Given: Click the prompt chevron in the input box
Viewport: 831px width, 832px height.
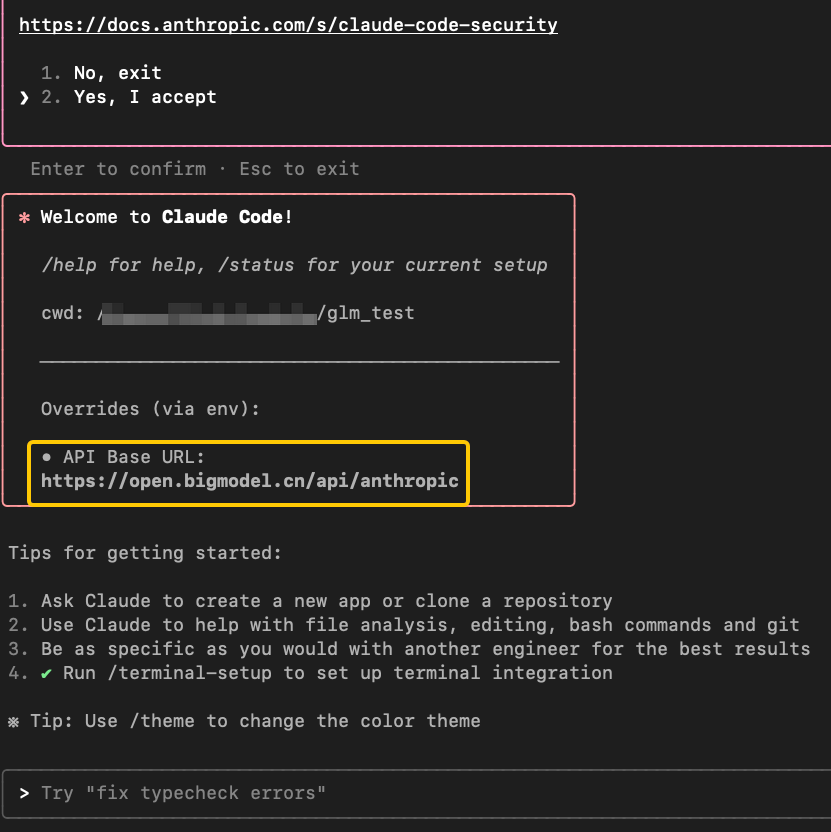Looking at the screenshot, I should point(24,793).
